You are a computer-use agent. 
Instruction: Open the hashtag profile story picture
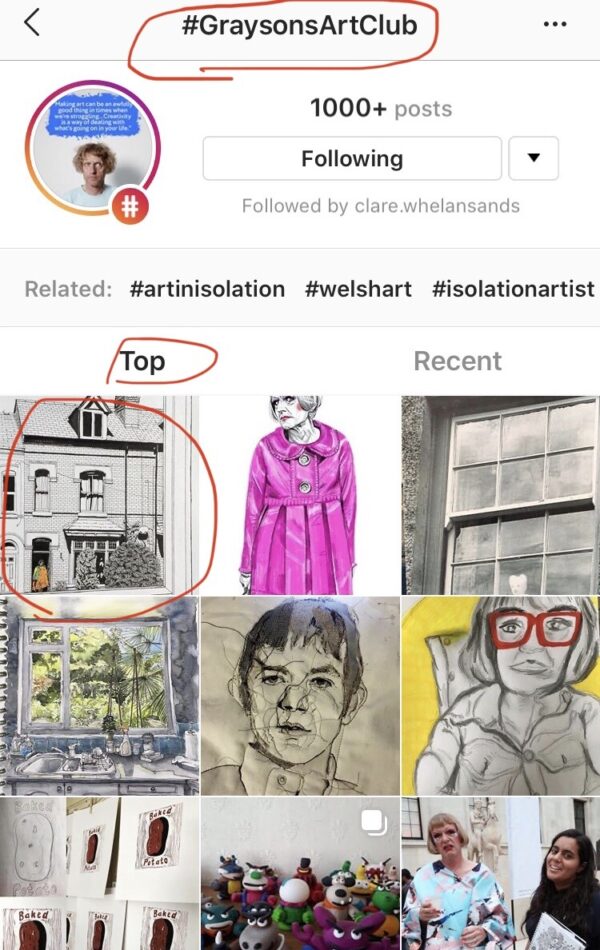point(92,148)
